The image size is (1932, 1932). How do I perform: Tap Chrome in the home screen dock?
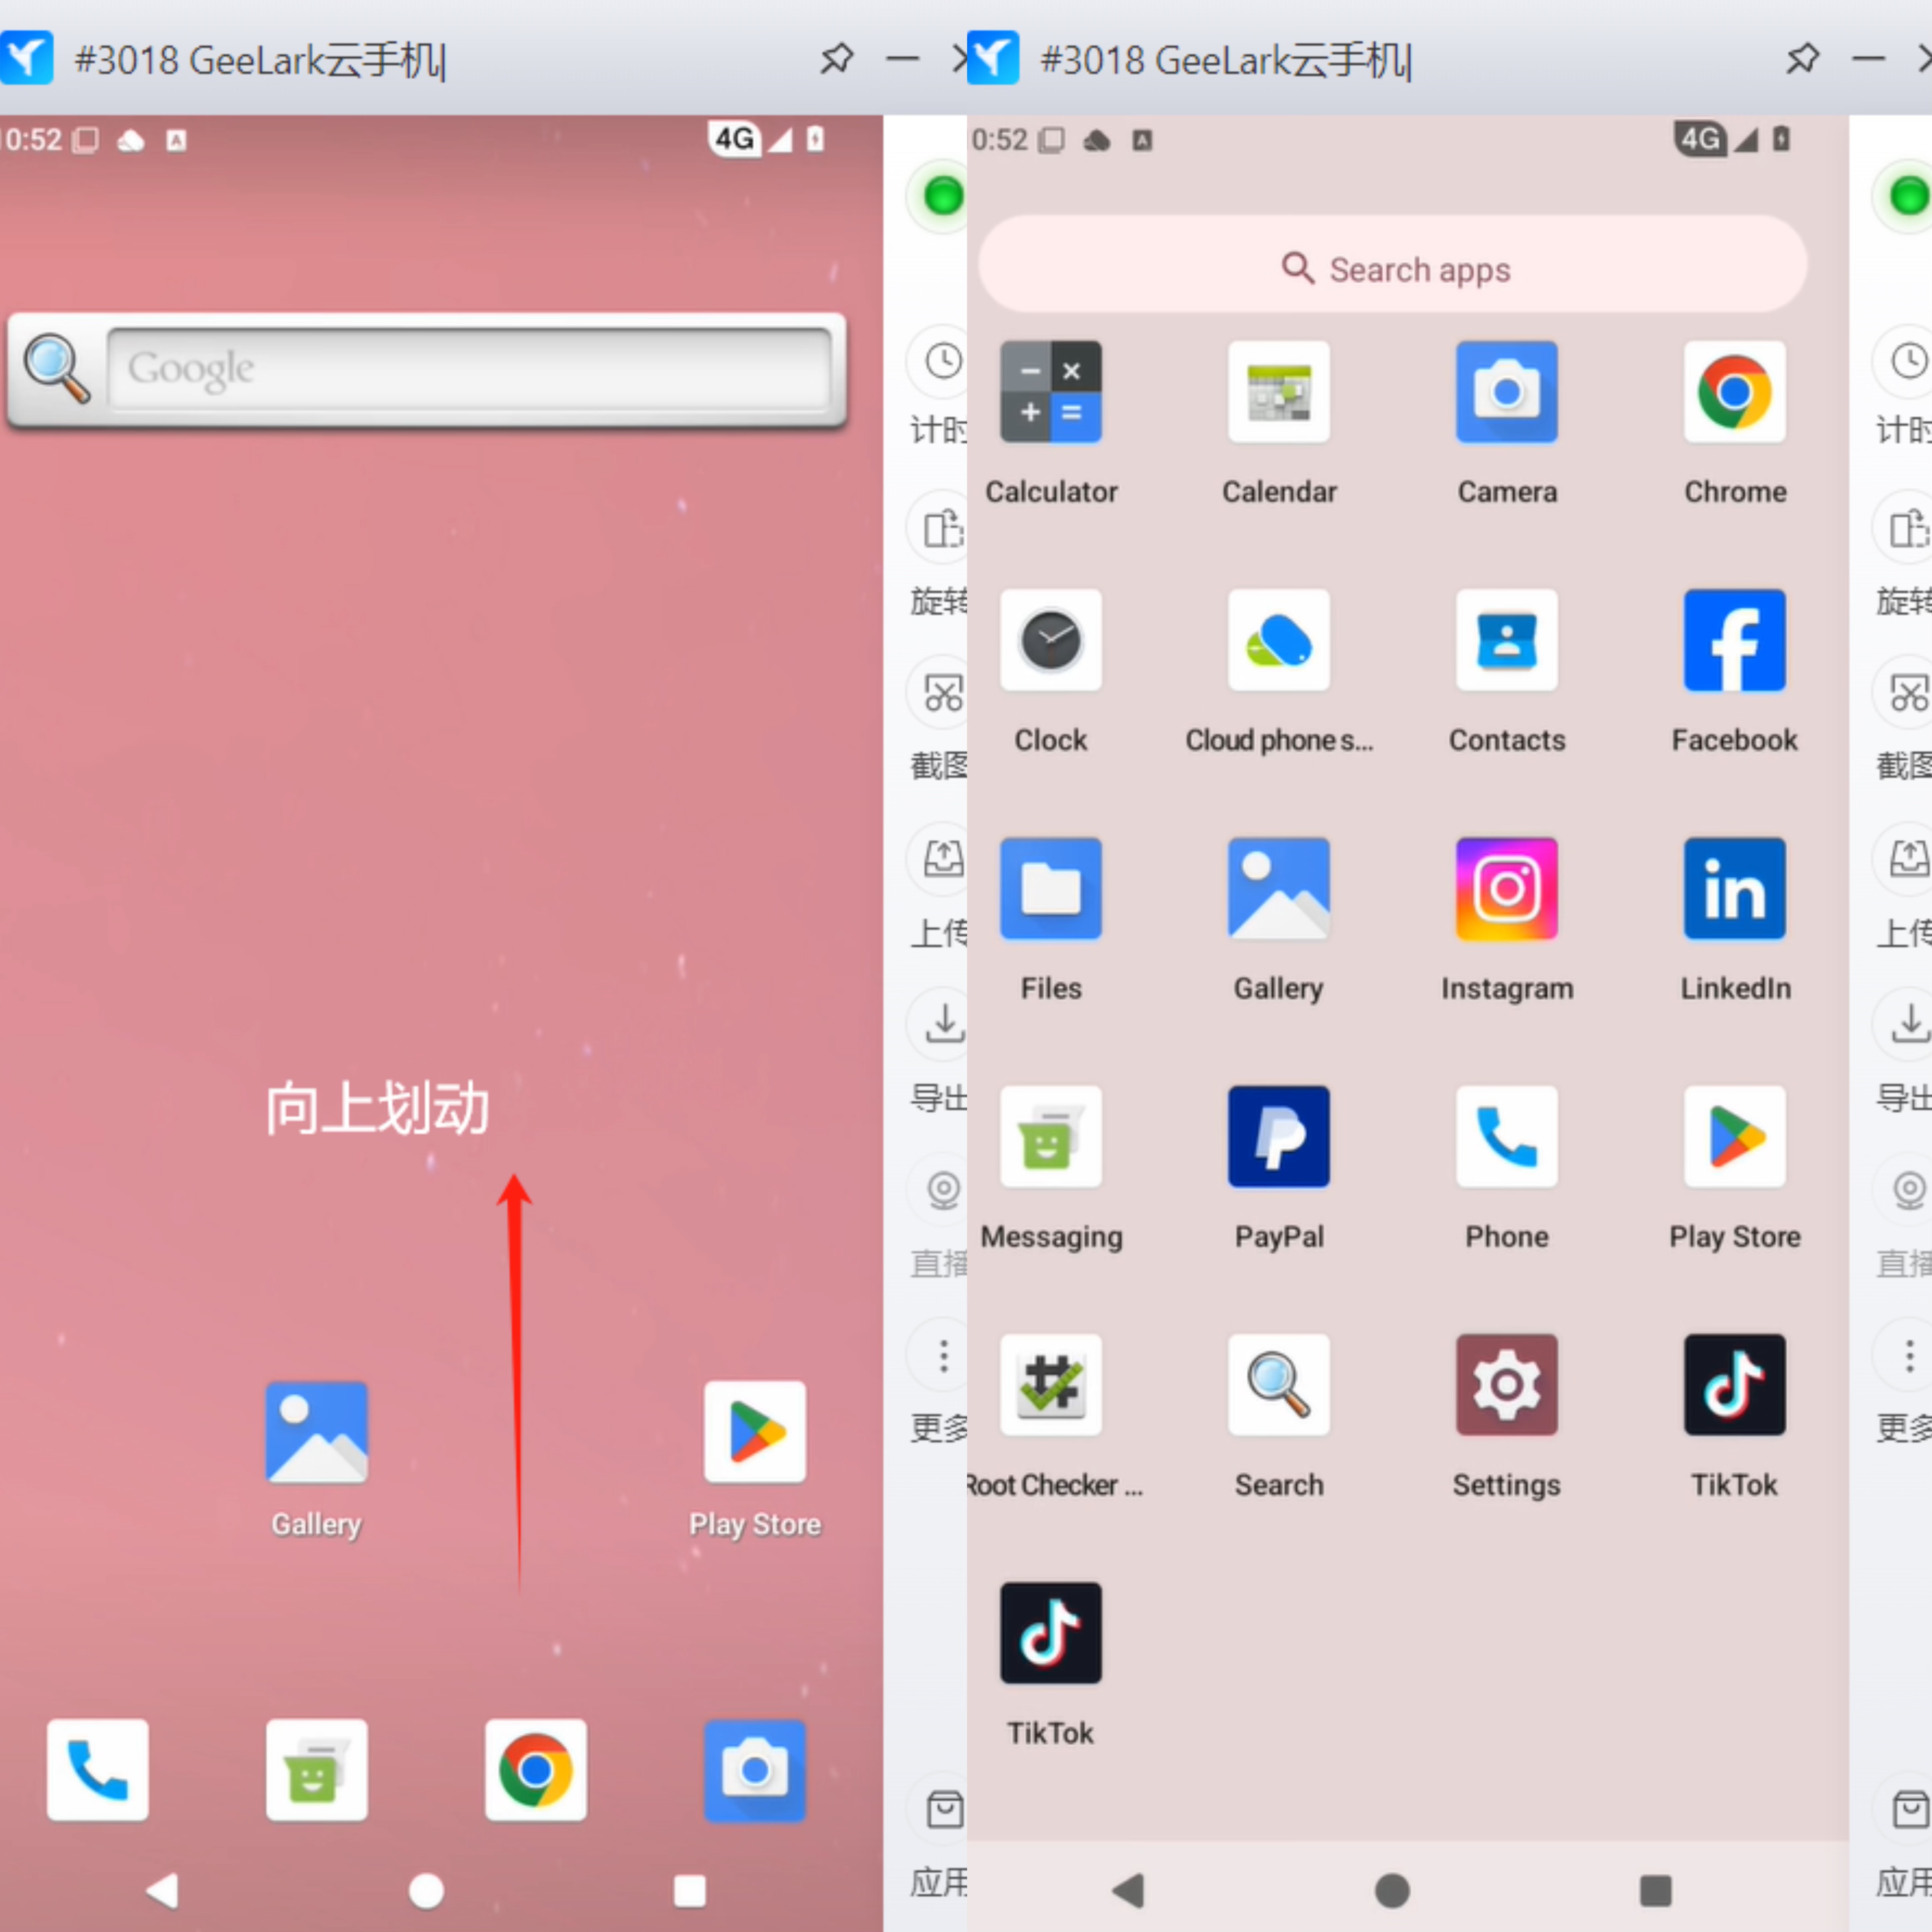536,1769
